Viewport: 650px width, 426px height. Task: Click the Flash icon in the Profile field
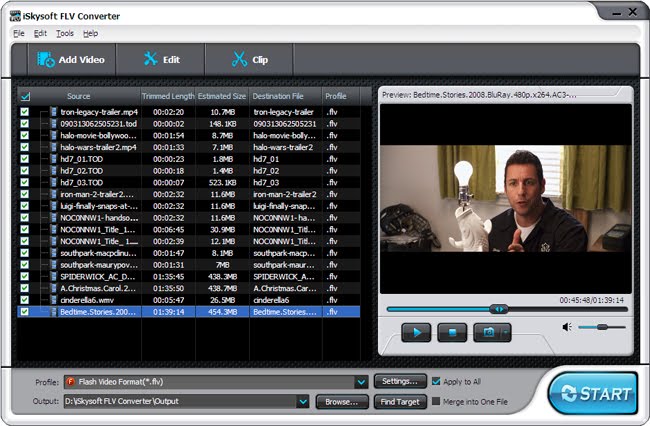[x=70, y=382]
